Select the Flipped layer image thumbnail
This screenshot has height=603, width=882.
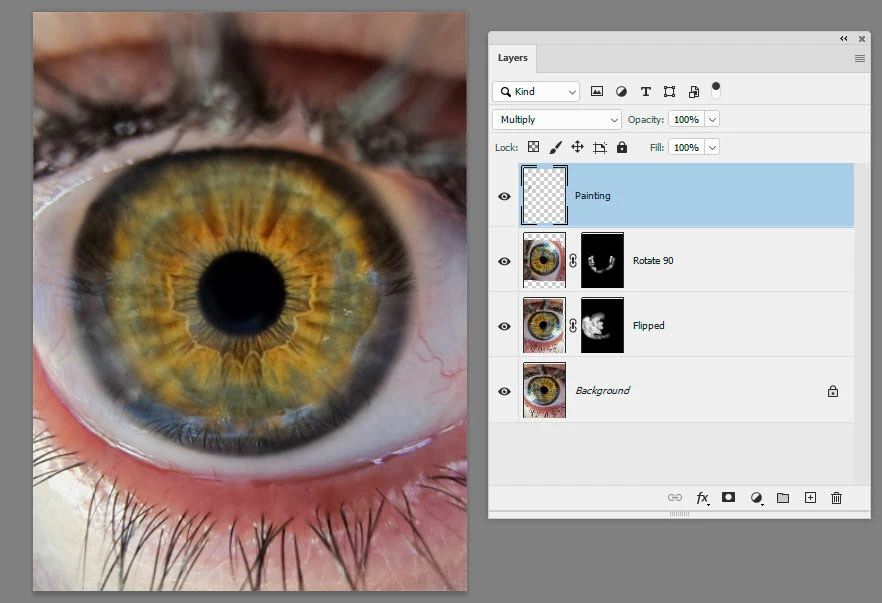tap(544, 325)
